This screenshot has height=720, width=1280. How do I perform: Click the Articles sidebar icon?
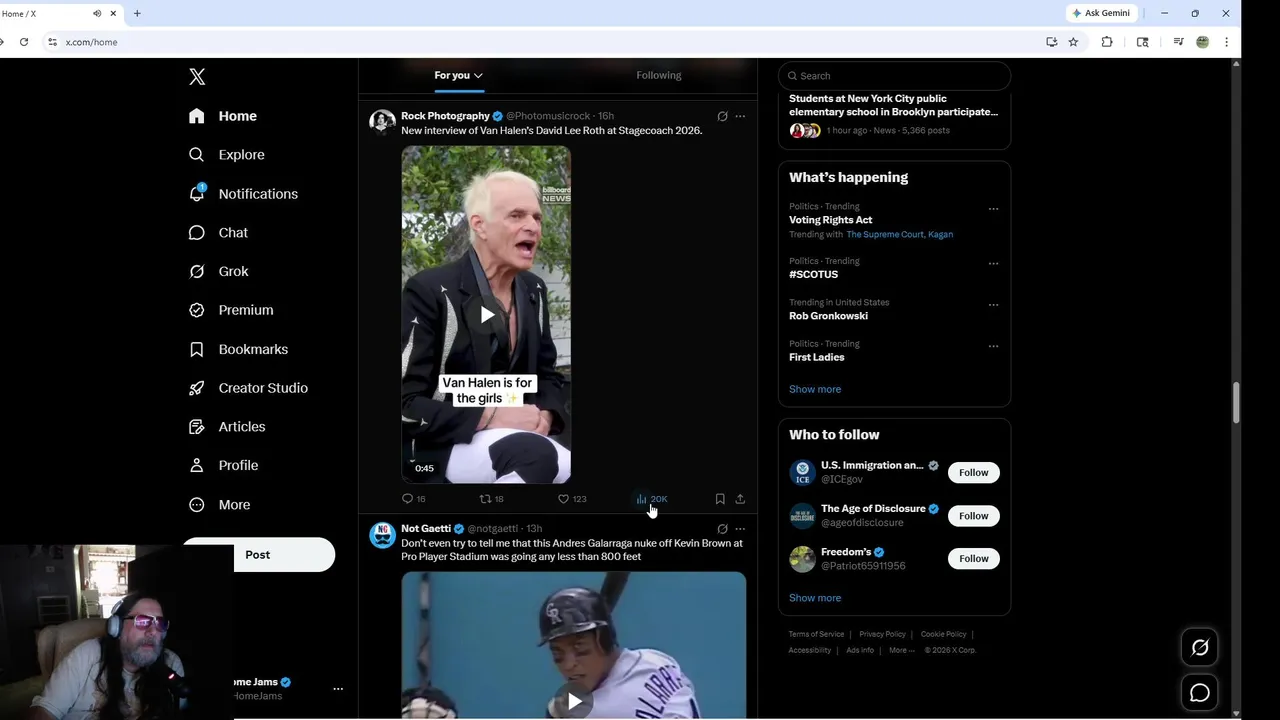pos(197,427)
